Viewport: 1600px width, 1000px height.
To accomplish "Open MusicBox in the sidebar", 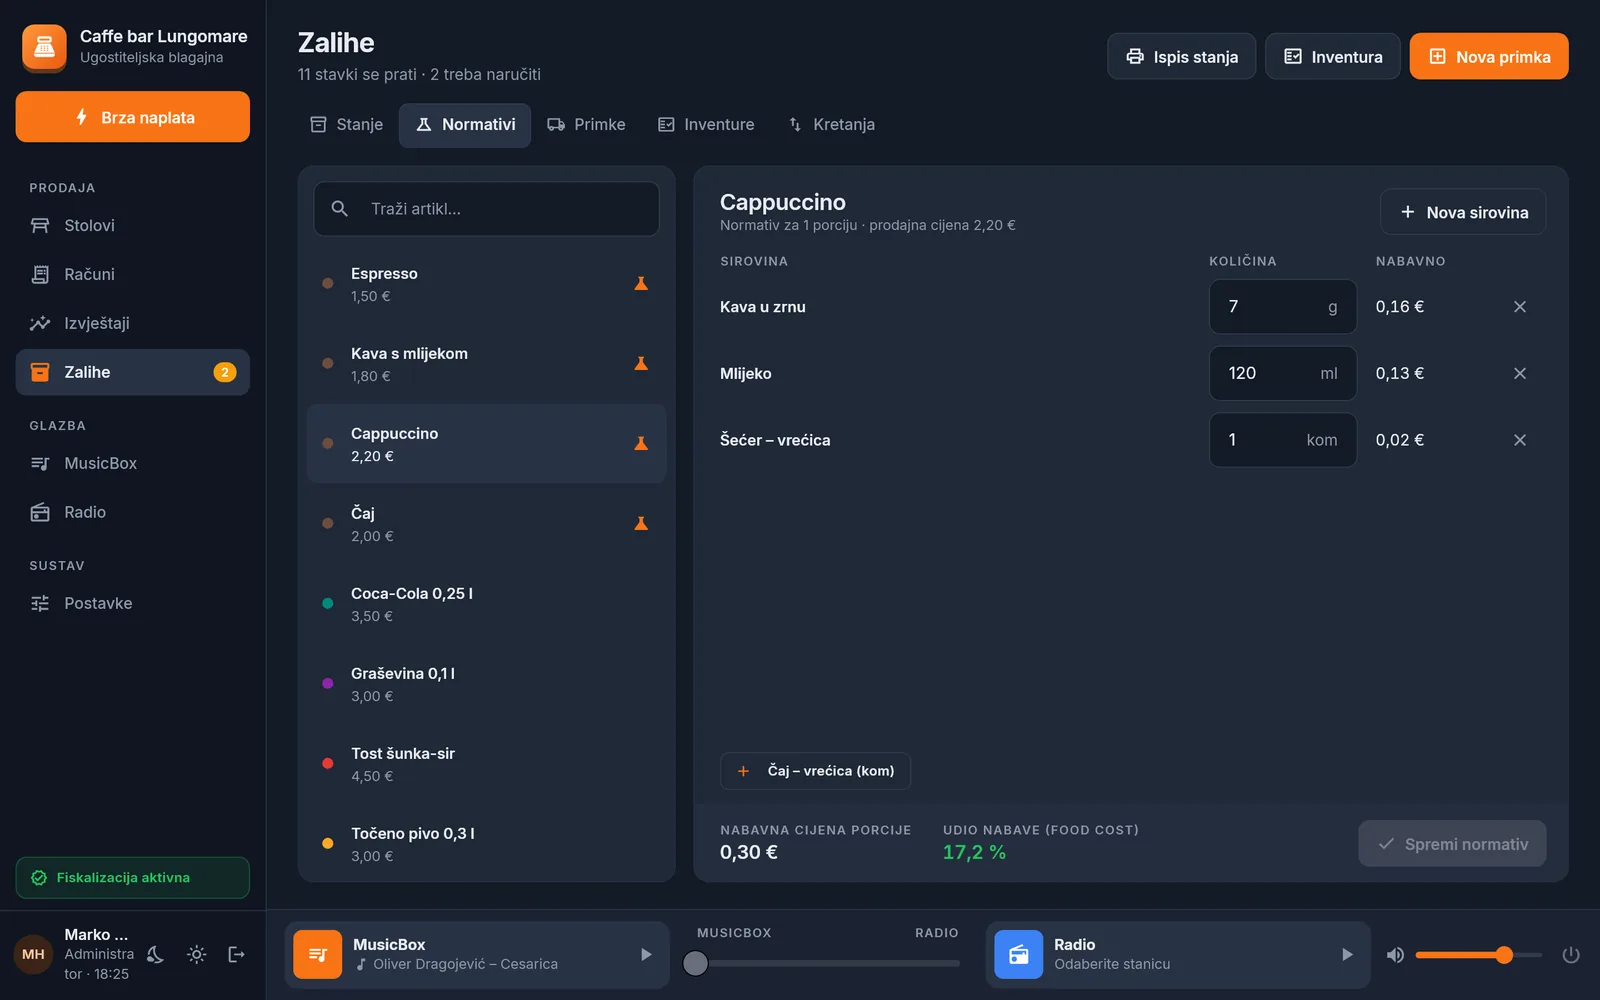I will click(133, 463).
